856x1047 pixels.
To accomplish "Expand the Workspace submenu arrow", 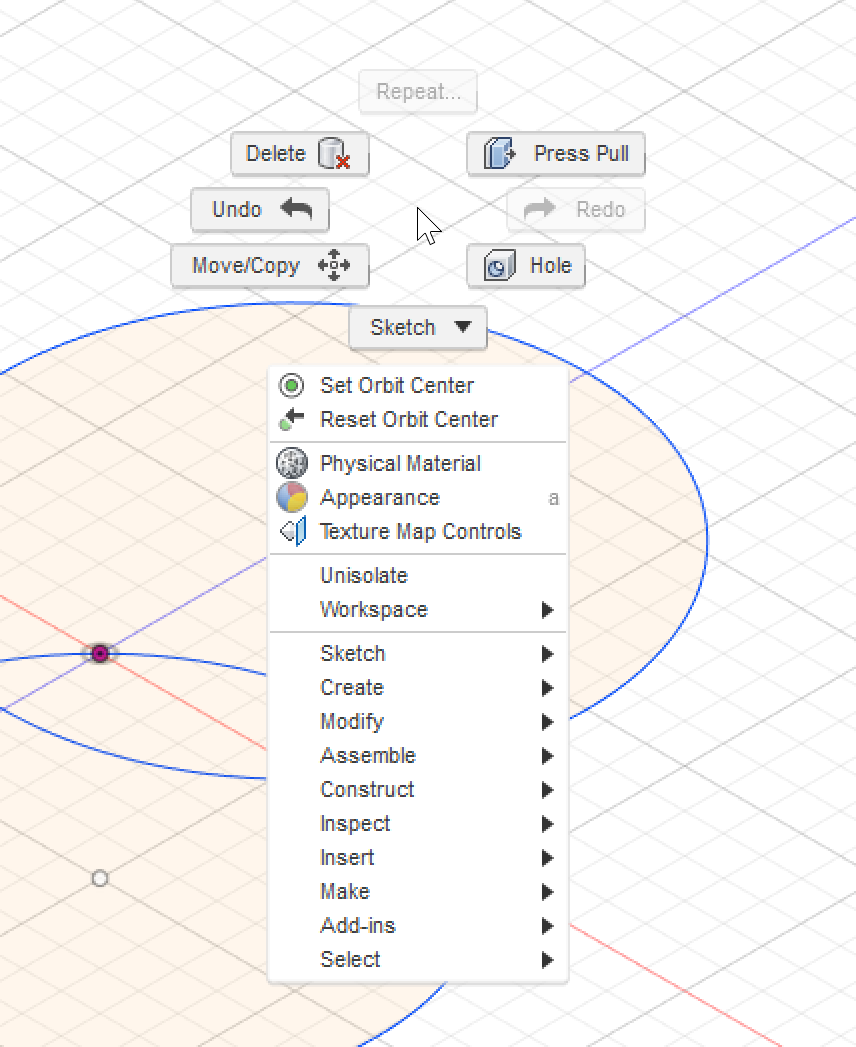I will pyautogui.click(x=548, y=610).
